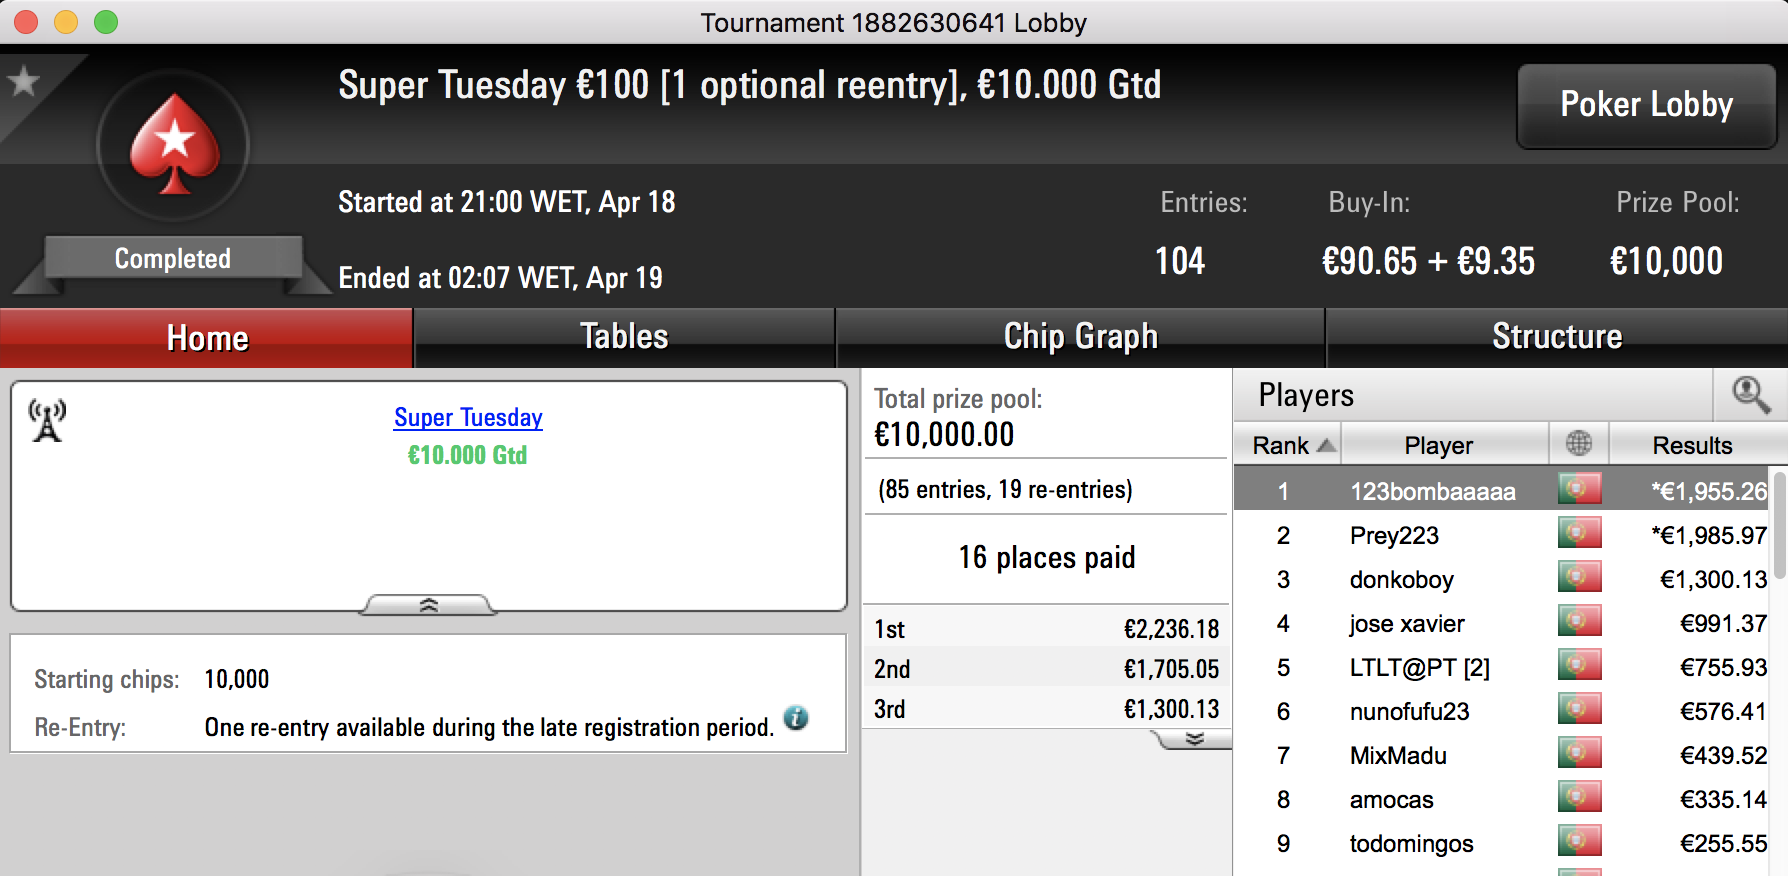Image resolution: width=1788 pixels, height=876 pixels.
Task: Click the players list scrollbar
Action: [x=1780, y=522]
